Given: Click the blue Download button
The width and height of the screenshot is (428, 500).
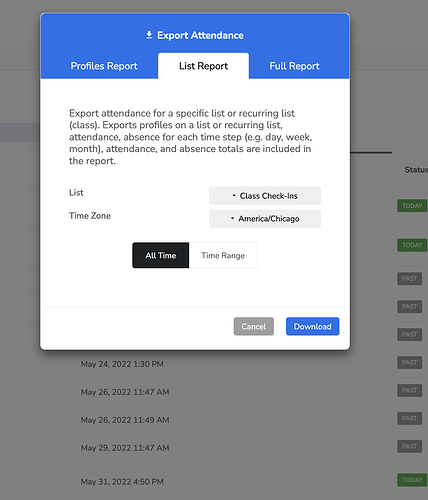Looking at the screenshot, I should point(312,326).
